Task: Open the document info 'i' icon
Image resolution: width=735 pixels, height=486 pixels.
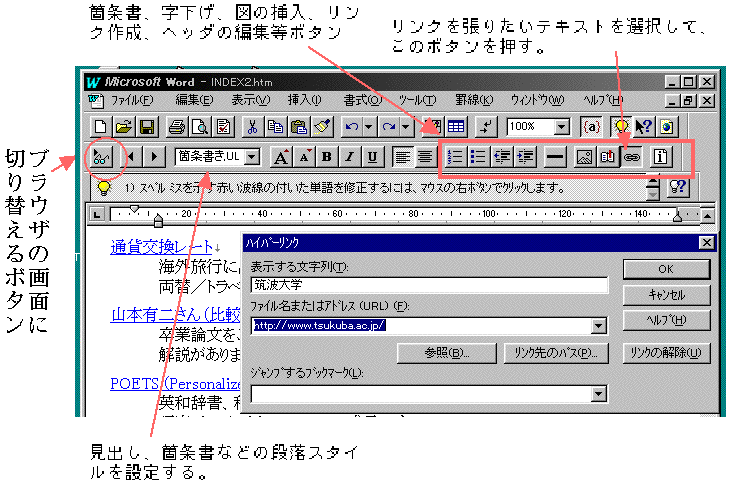Action: point(660,157)
